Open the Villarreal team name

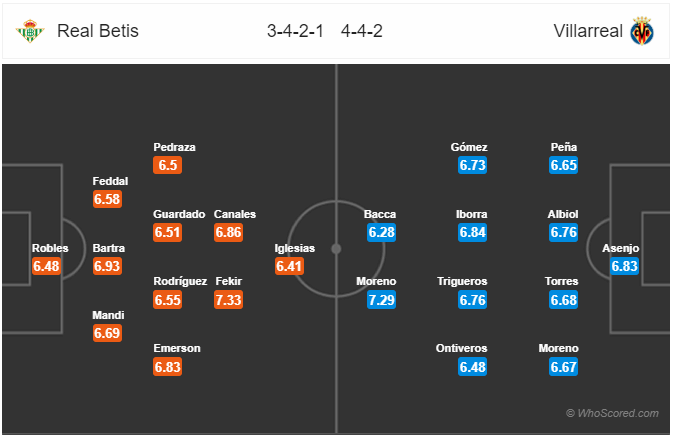[588, 31]
